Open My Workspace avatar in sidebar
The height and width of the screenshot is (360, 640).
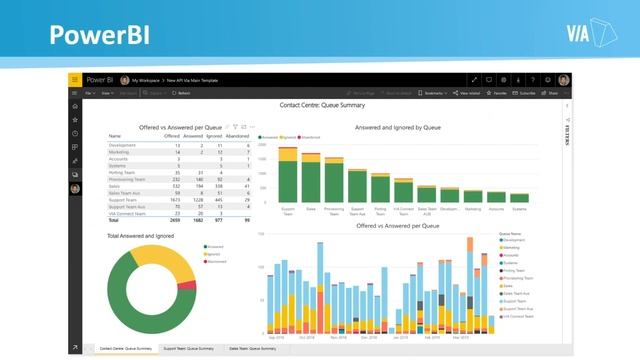tap(75, 189)
